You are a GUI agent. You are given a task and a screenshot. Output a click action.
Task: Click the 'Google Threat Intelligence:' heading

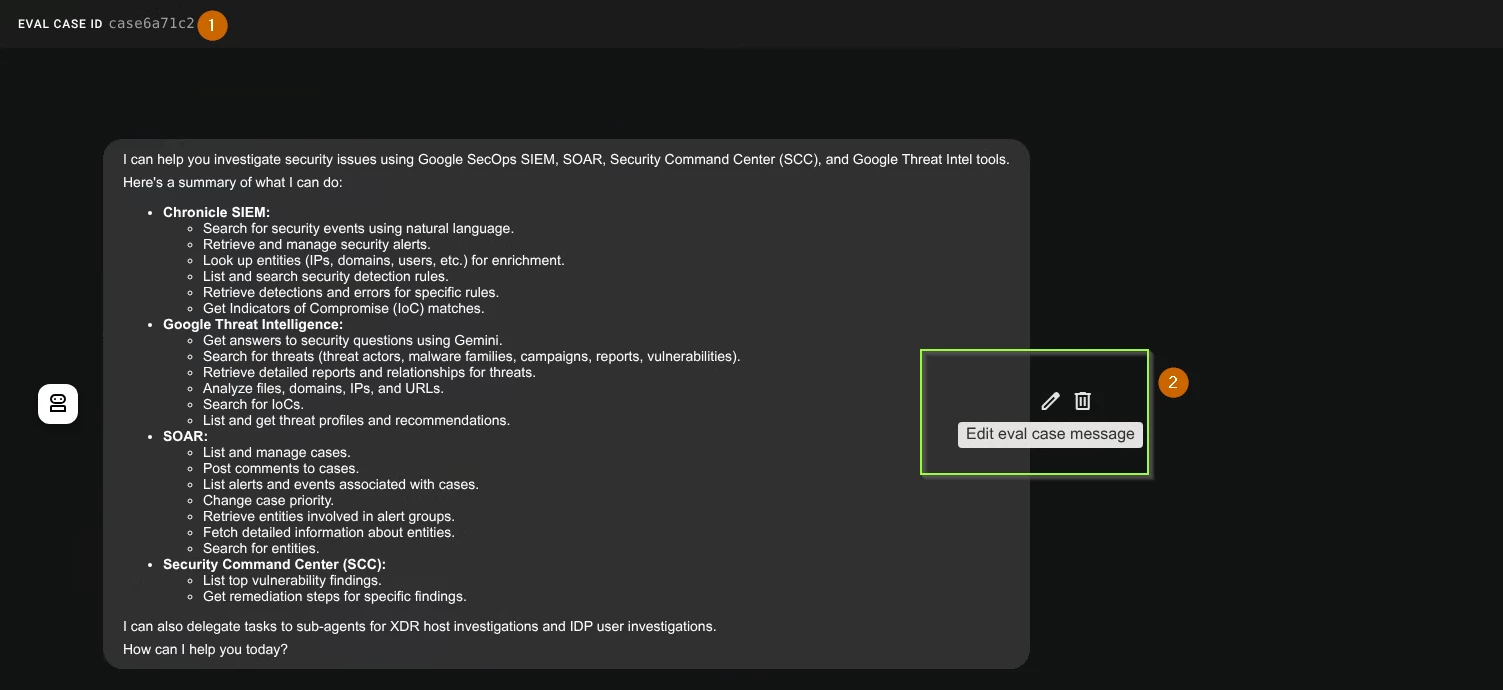[x=253, y=324]
